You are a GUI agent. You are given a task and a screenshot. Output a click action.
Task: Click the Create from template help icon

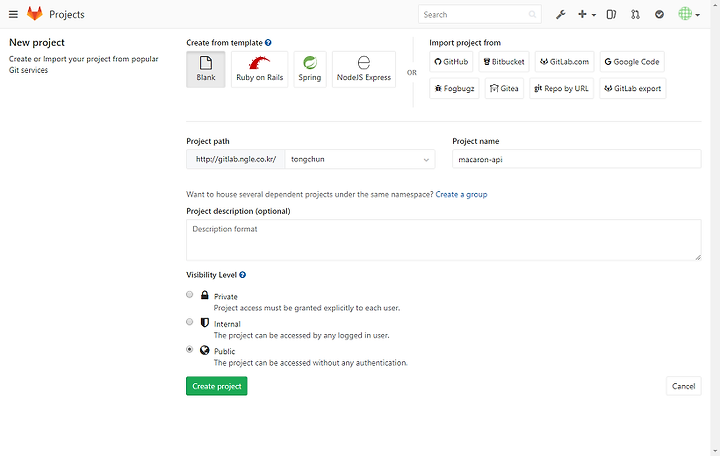(268, 43)
